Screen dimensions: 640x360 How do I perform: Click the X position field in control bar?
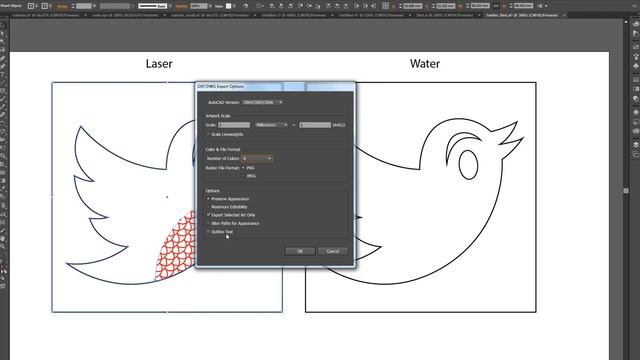pyautogui.click(x=412, y=6)
